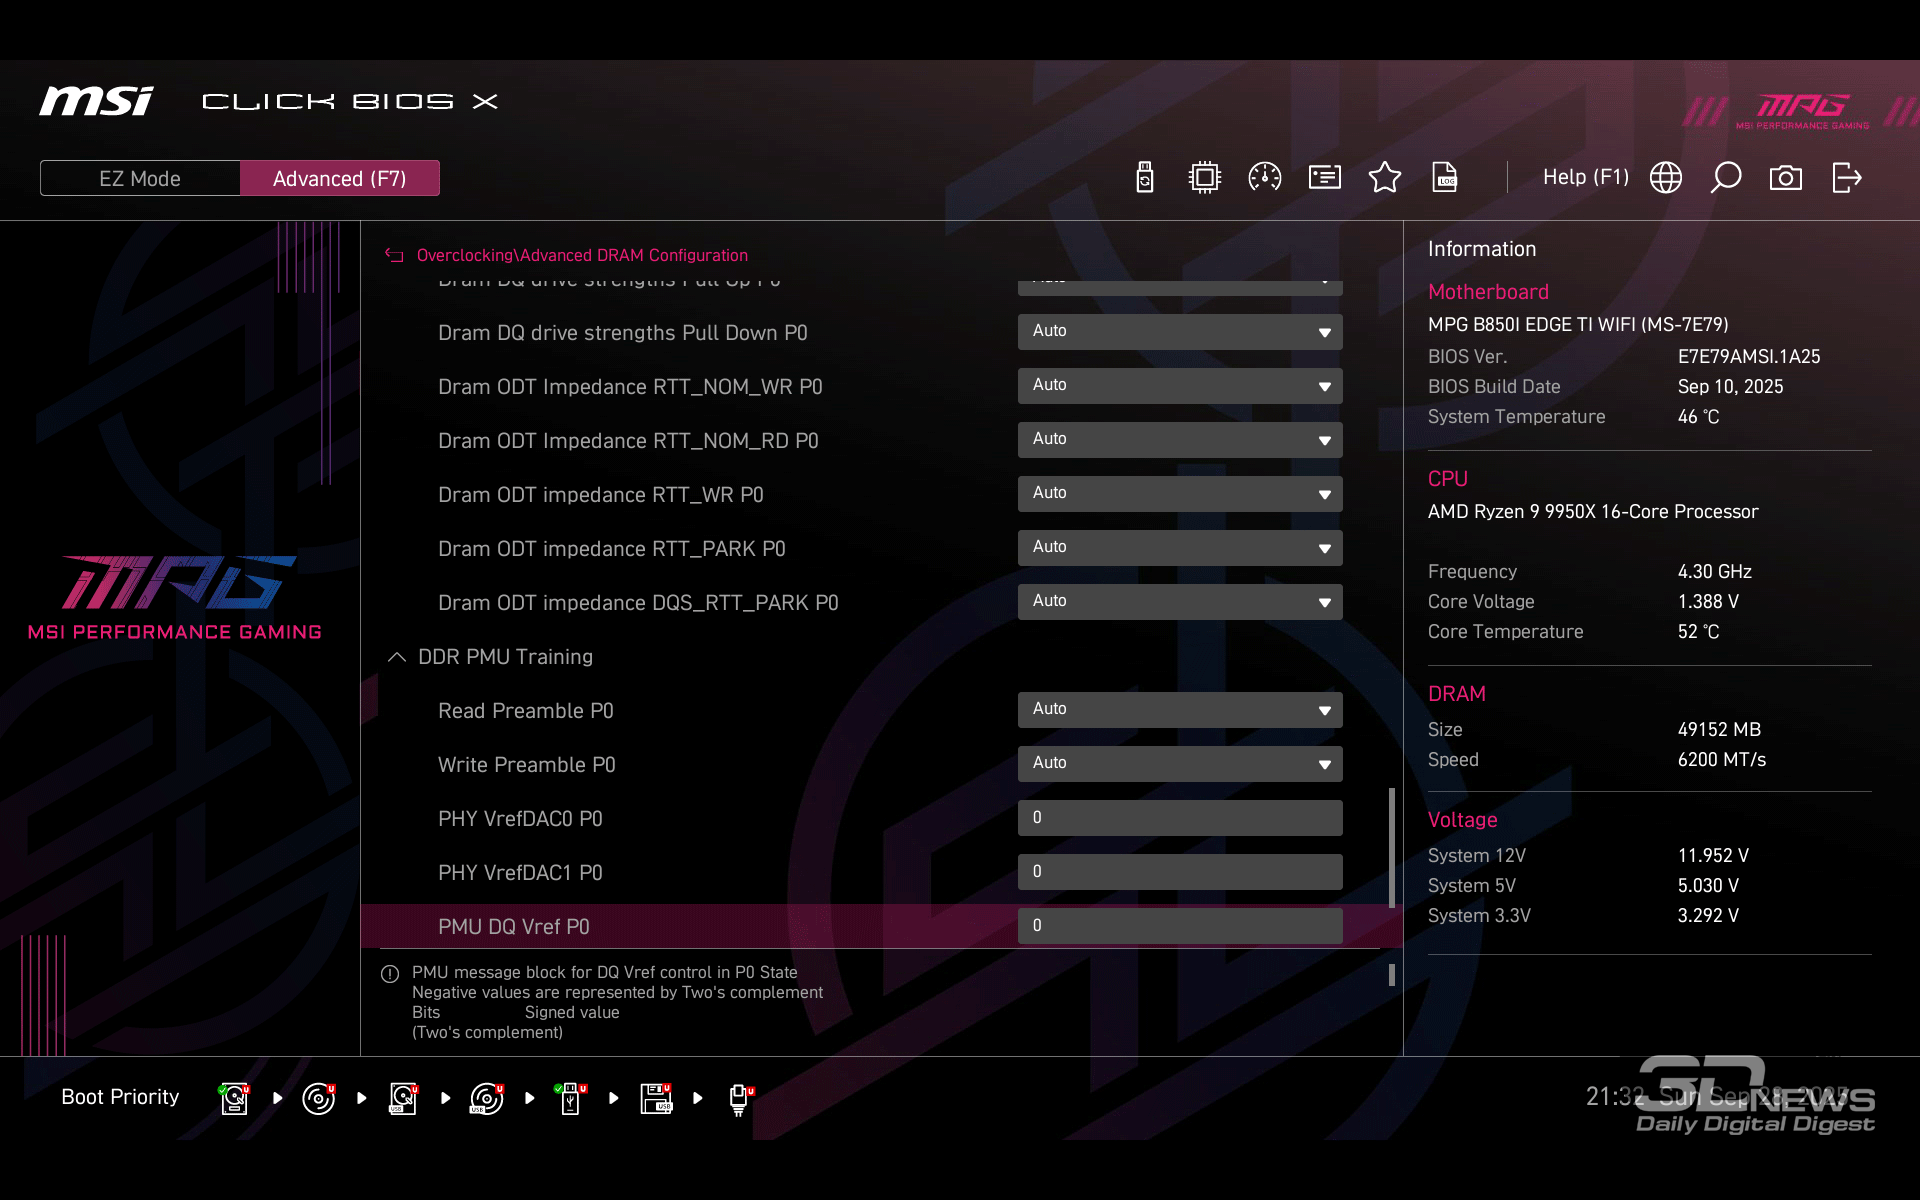This screenshot has width=1920, height=1200.
Task: Select Advanced (F7) mode
Action: tap(339, 178)
